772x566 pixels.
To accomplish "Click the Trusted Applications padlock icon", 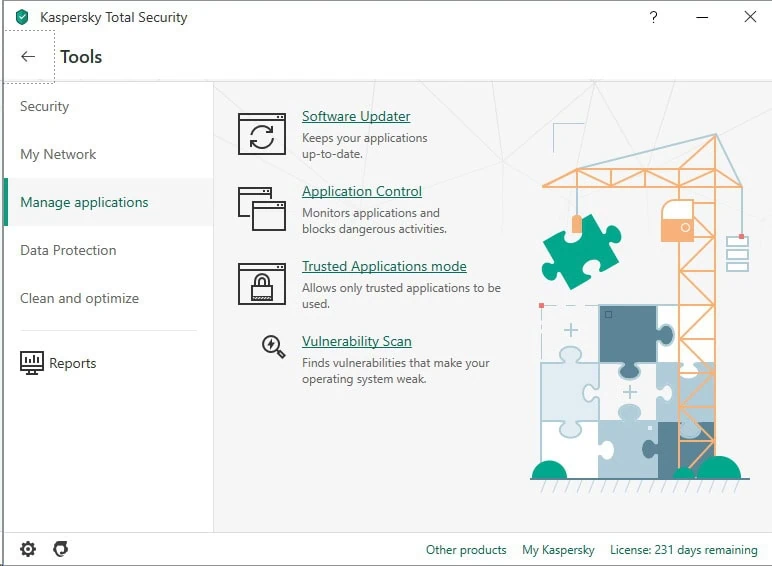I will coord(262,283).
